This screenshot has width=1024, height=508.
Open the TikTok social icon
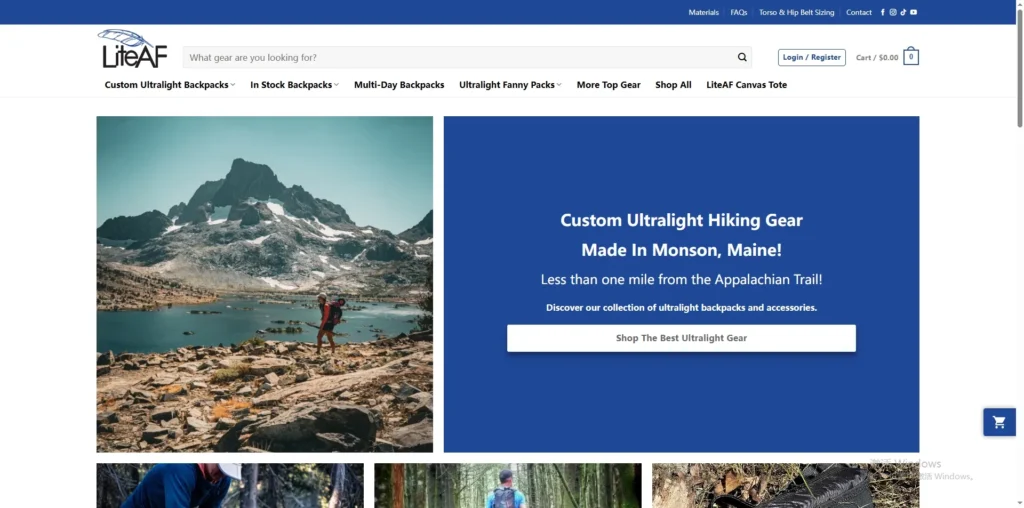pos(903,12)
